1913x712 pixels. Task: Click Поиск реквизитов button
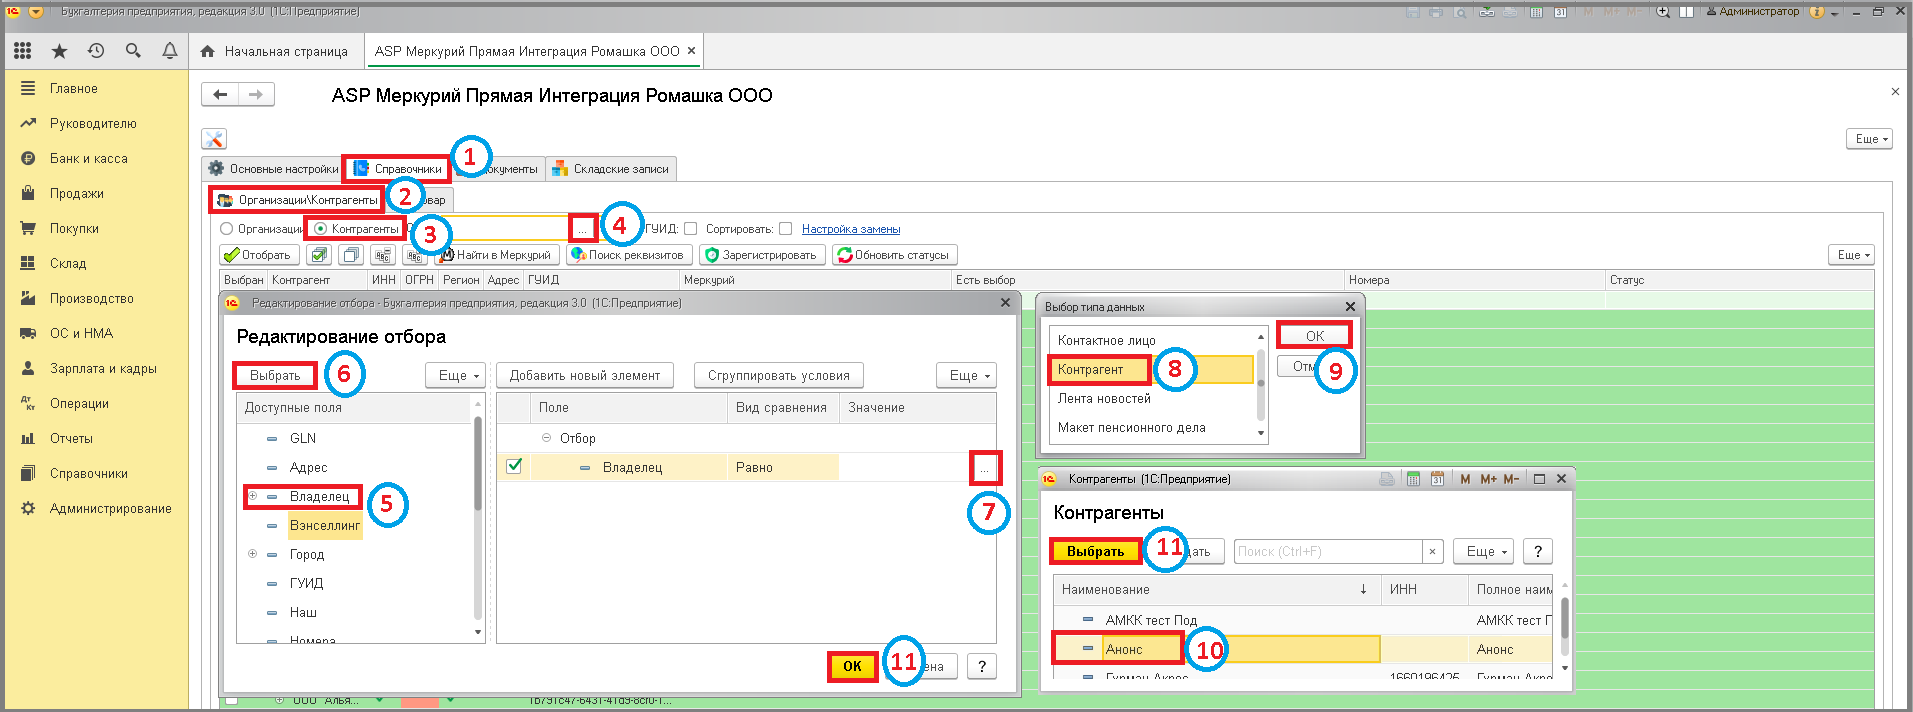point(628,255)
